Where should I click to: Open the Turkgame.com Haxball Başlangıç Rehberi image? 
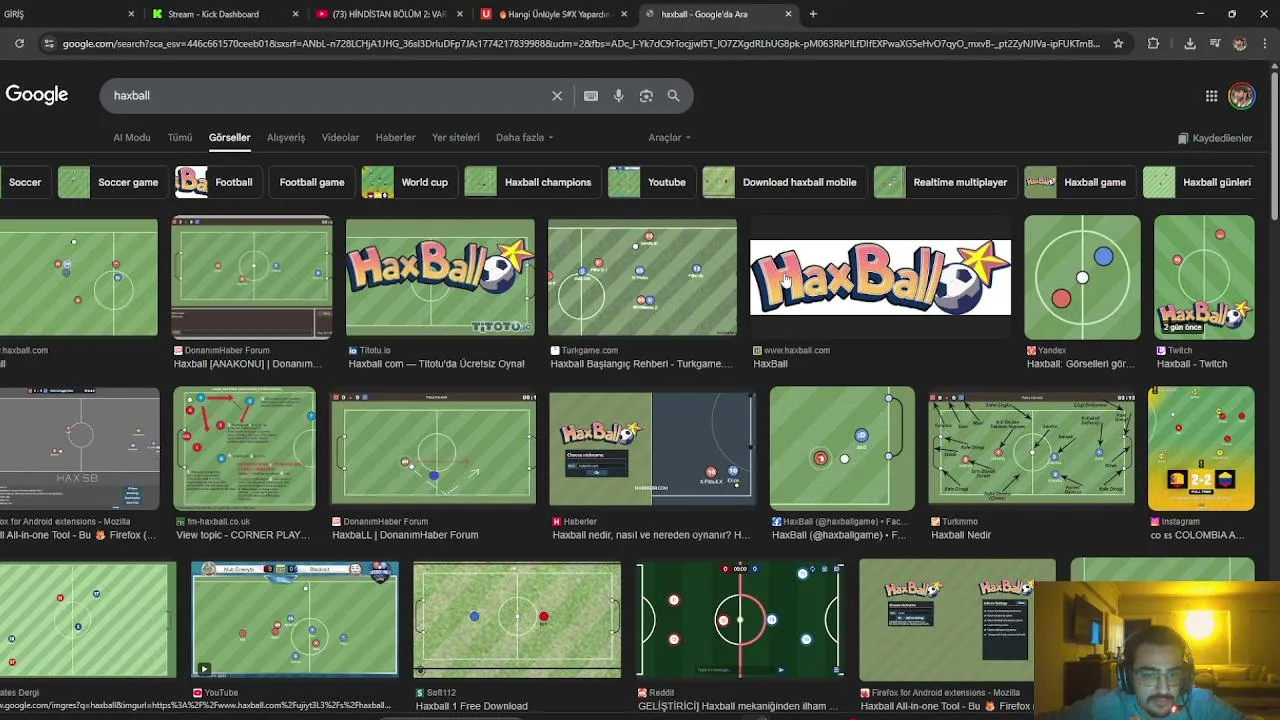click(642, 278)
